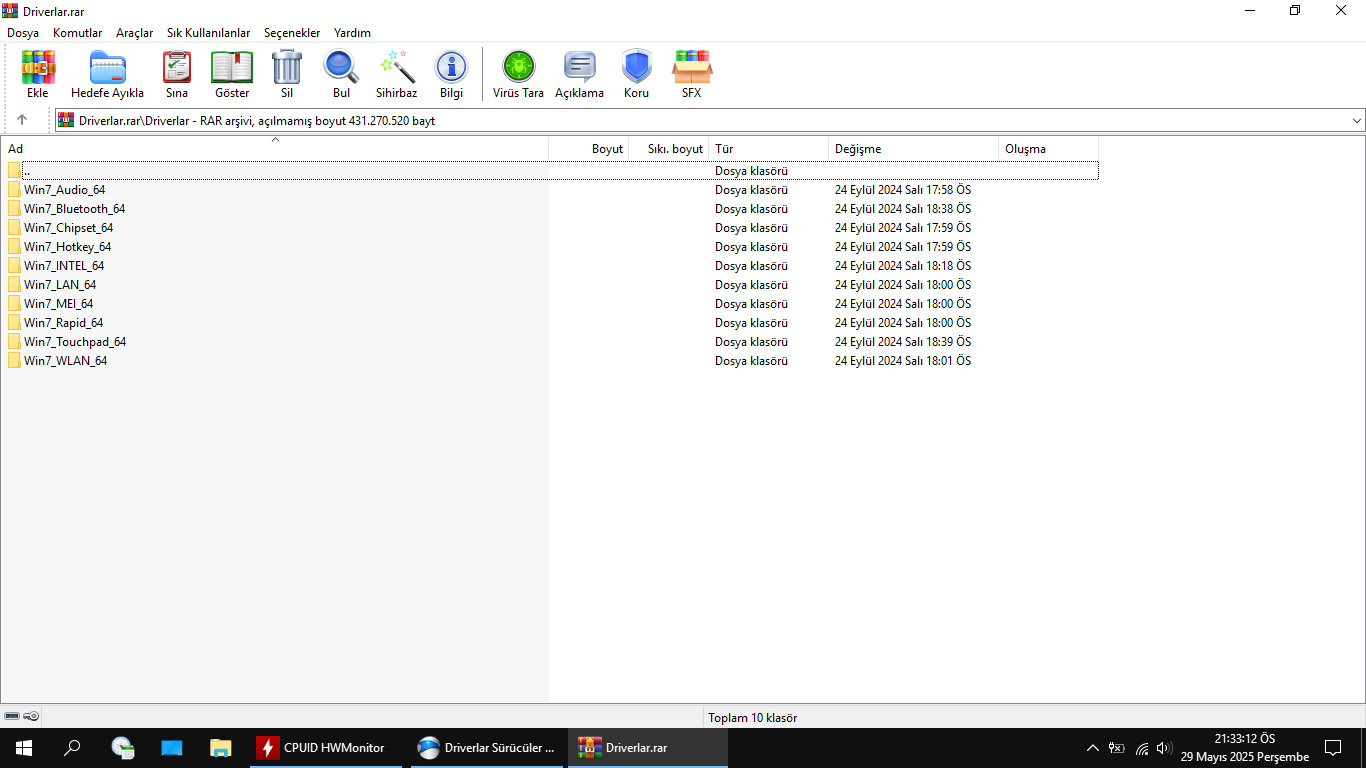Viewport: 1366px width, 768px height.
Task: Select the Win7_Hotkey_64 folder name
Action: point(68,247)
